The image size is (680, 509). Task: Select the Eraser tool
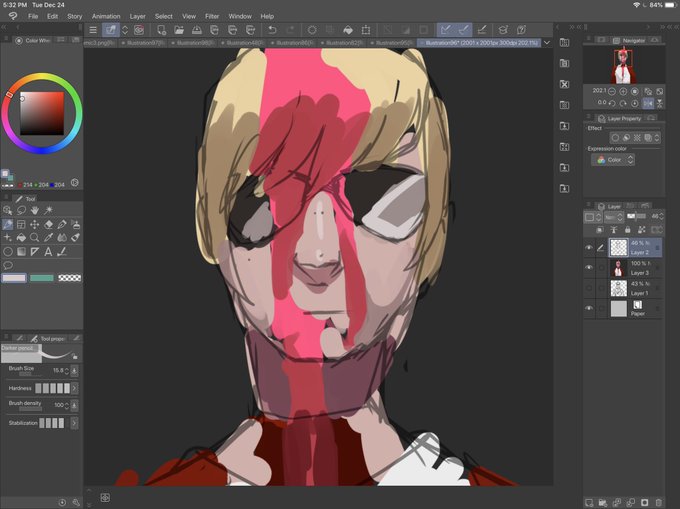click(49, 224)
